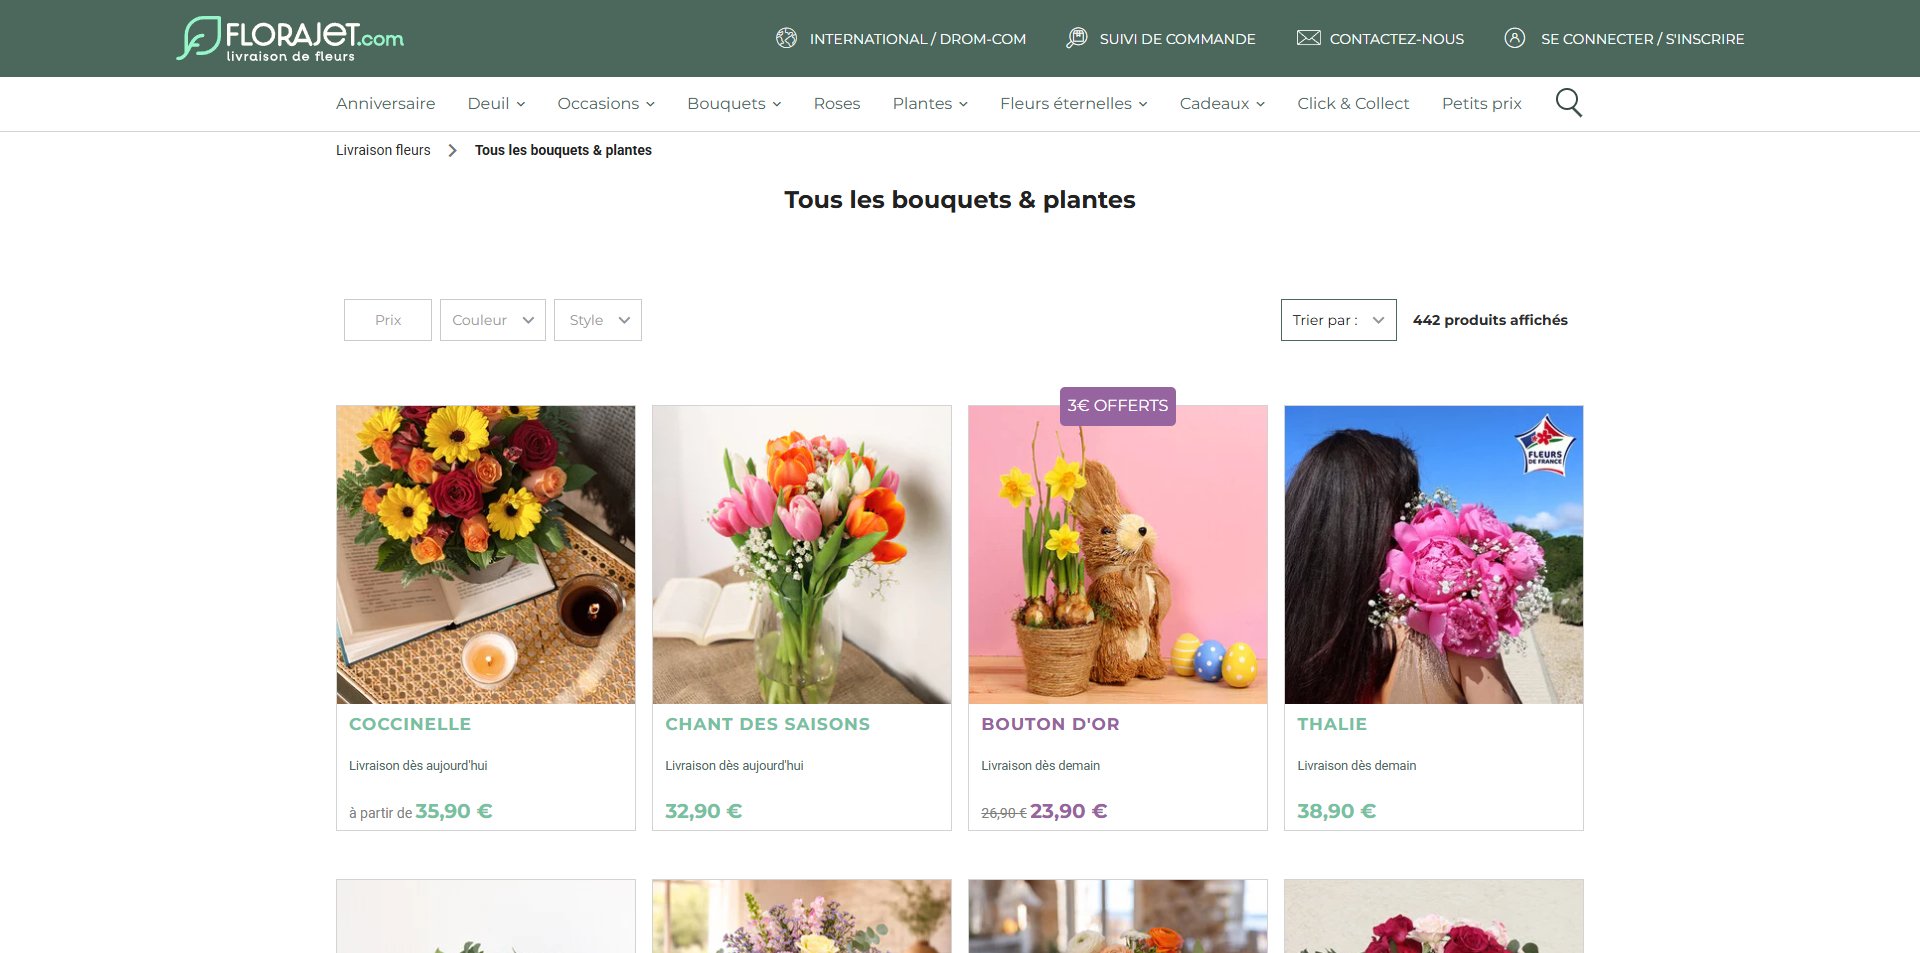Click 442 produits affichés text
Screen dimensions: 1920x953
(1490, 320)
